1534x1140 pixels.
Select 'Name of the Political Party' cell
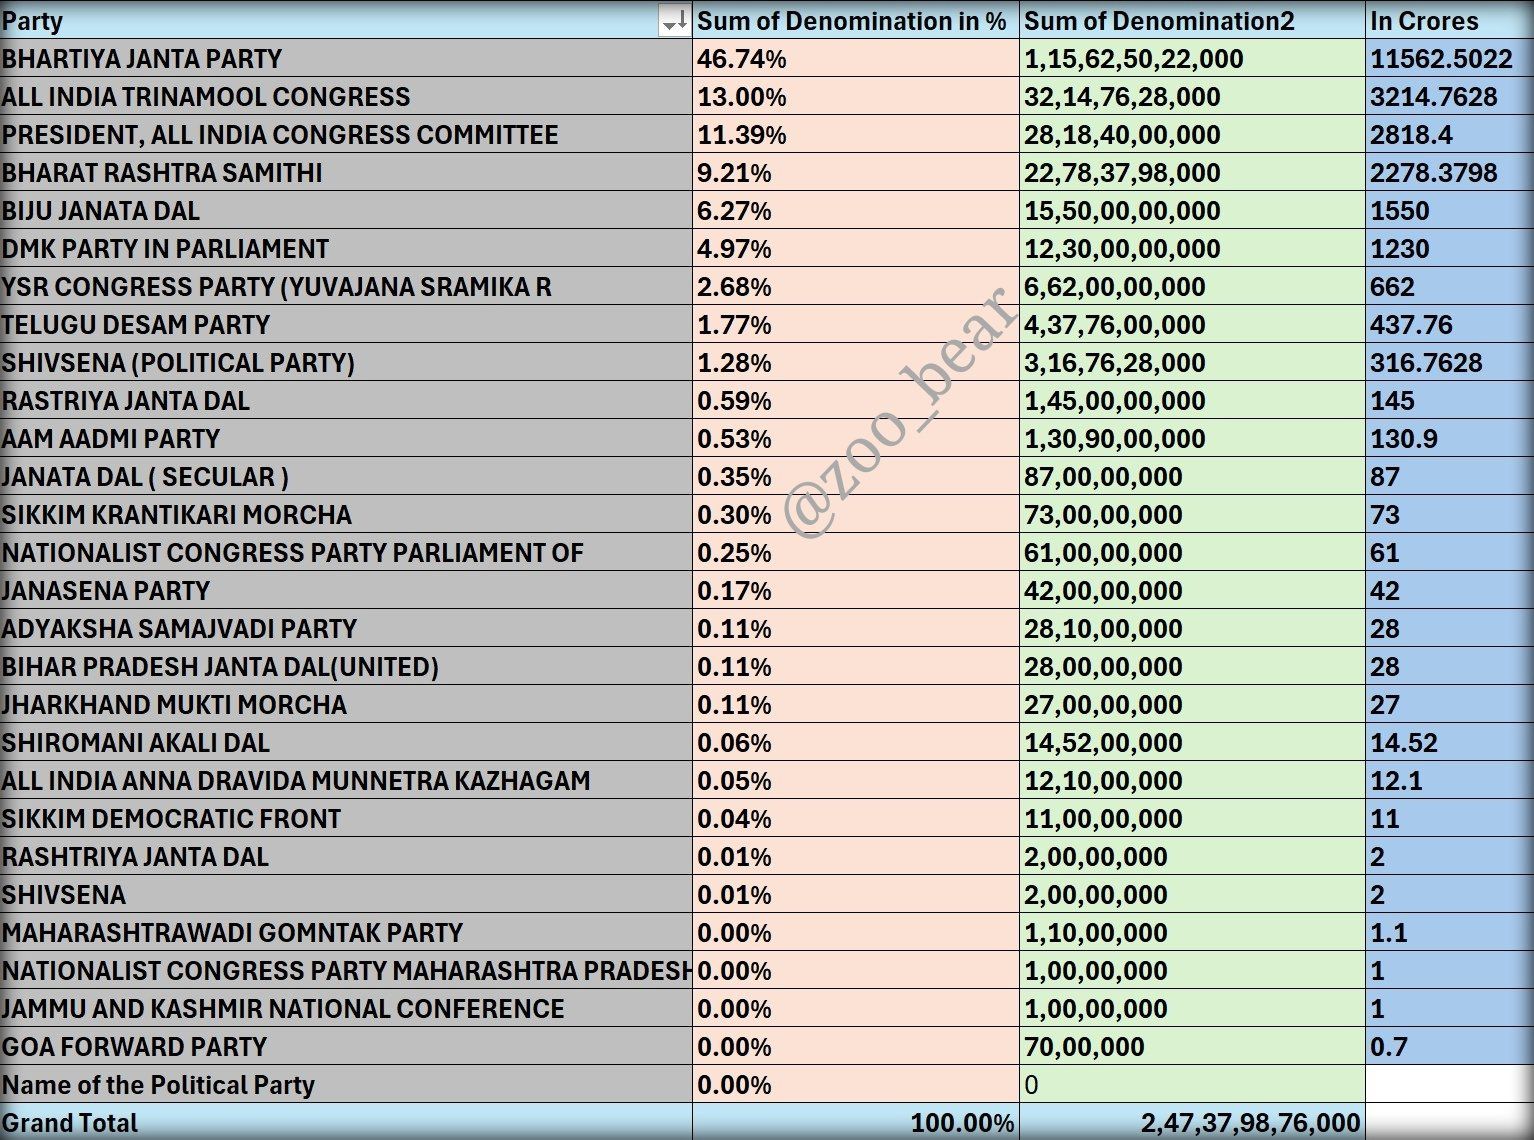coord(346,1085)
